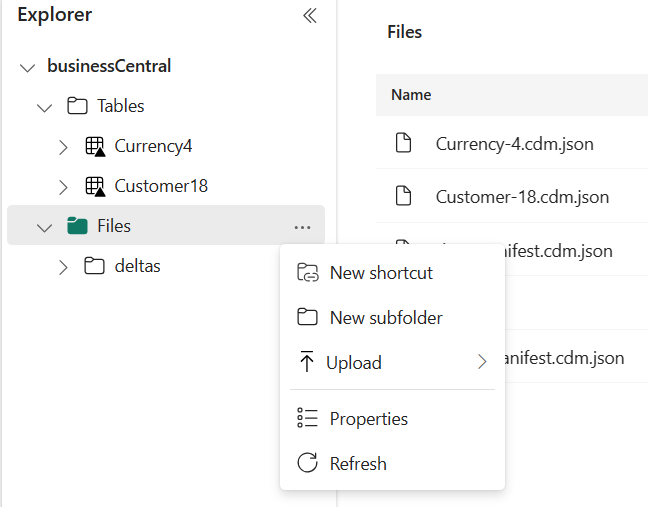Click the Refresh circular arrow icon
Image resolution: width=648 pixels, height=507 pixels.
click(307, 462)
